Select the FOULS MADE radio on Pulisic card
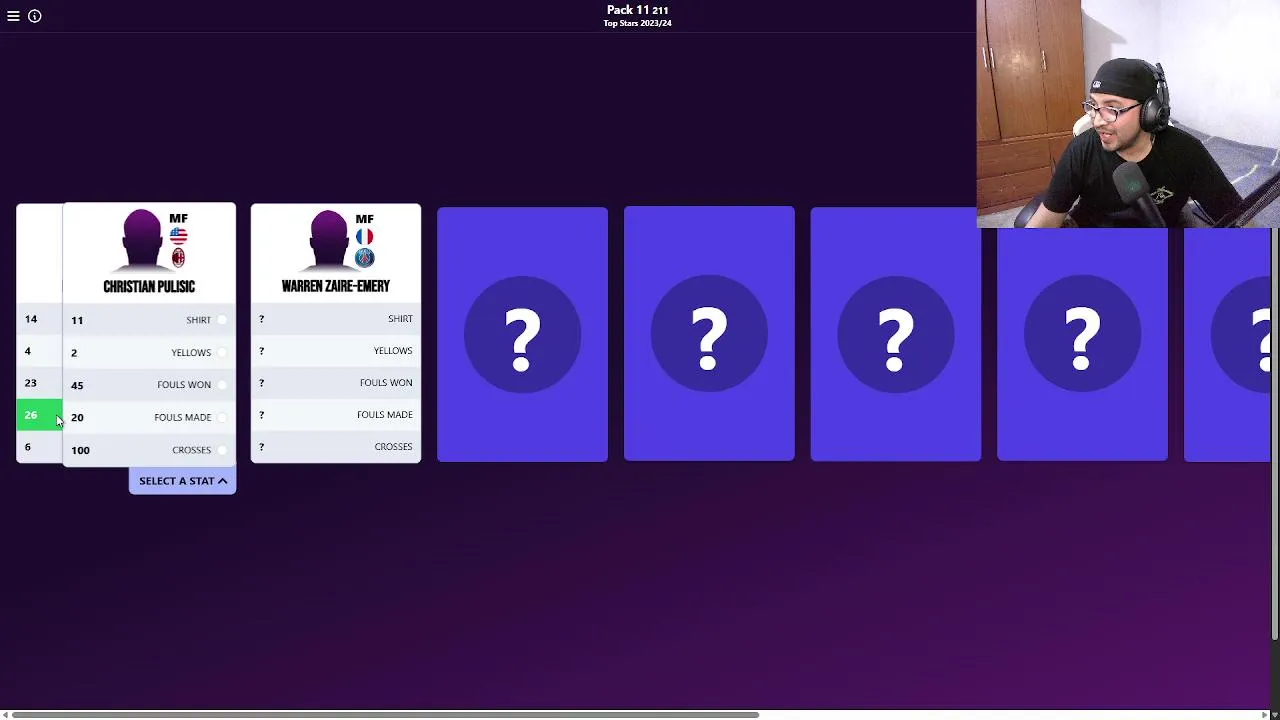 click(x=222, y=417)
